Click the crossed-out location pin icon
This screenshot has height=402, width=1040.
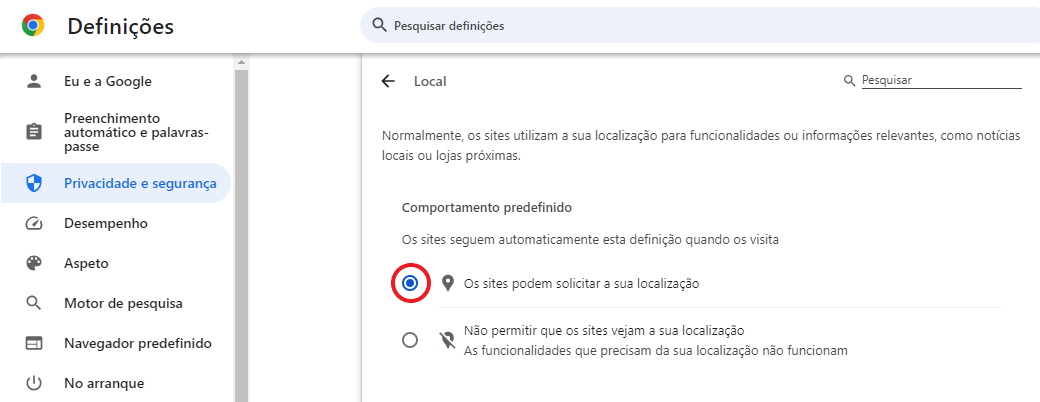(x=448, y=340)
